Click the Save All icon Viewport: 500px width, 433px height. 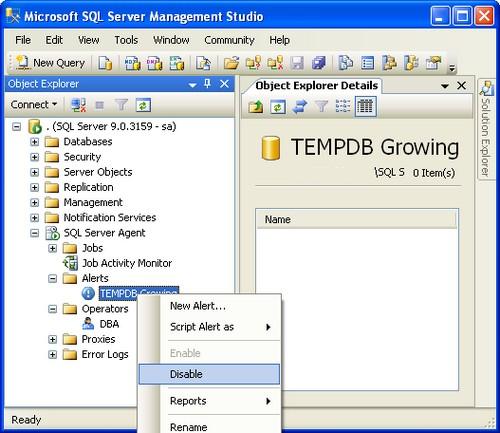319,63
